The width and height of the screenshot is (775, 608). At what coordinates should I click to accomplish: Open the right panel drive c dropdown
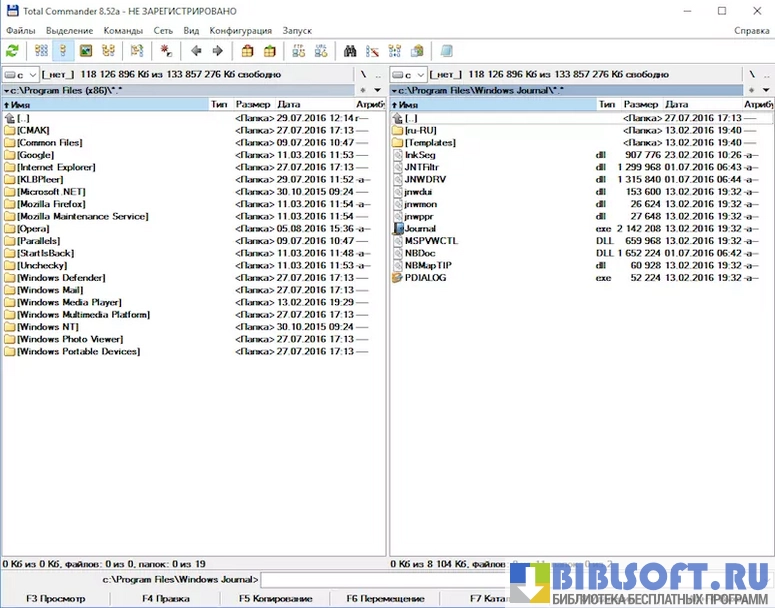(408, 74)
